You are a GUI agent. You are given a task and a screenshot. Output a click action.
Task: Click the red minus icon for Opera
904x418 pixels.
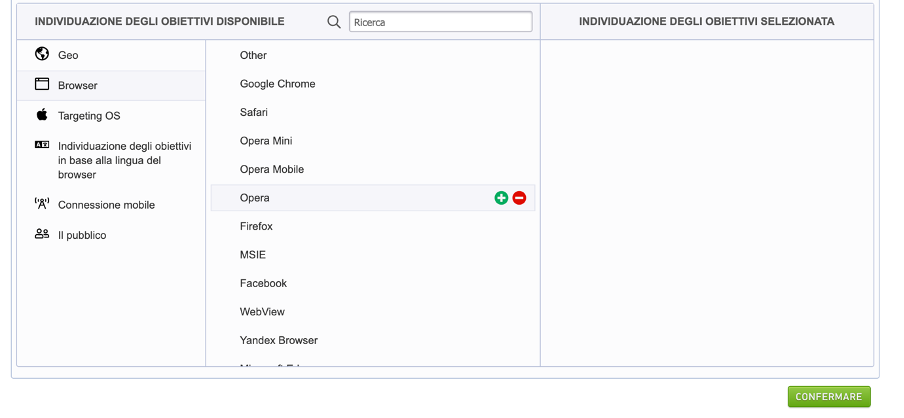519,198
